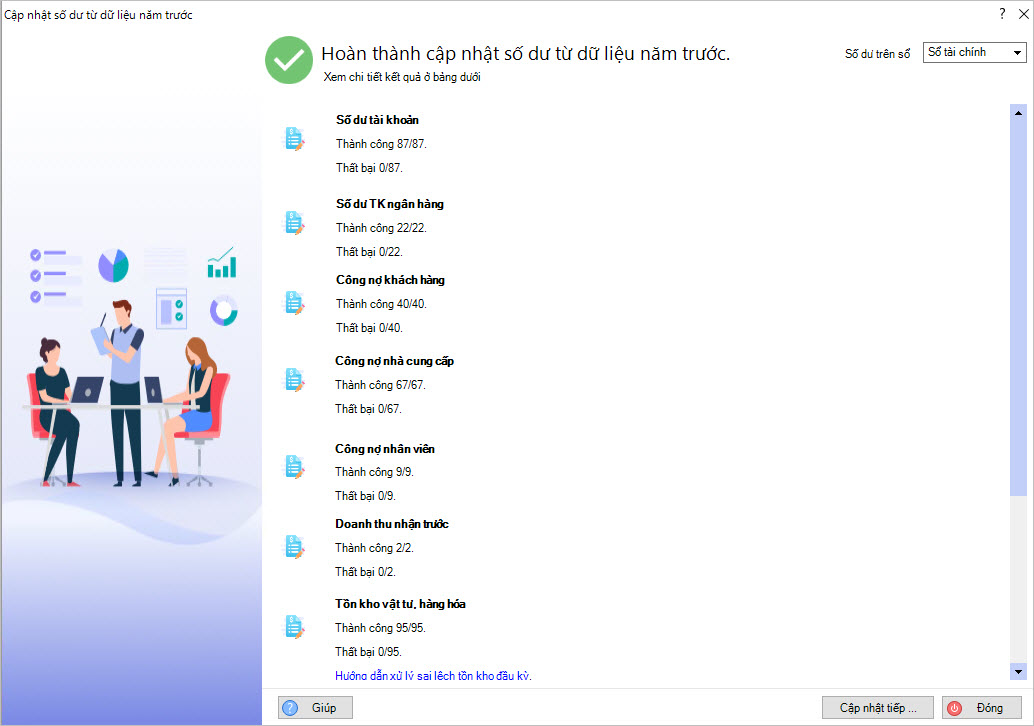
Task: Click the Tồn kho vật tư, hàng hóa heading
Action: click(x=400, y=604)
